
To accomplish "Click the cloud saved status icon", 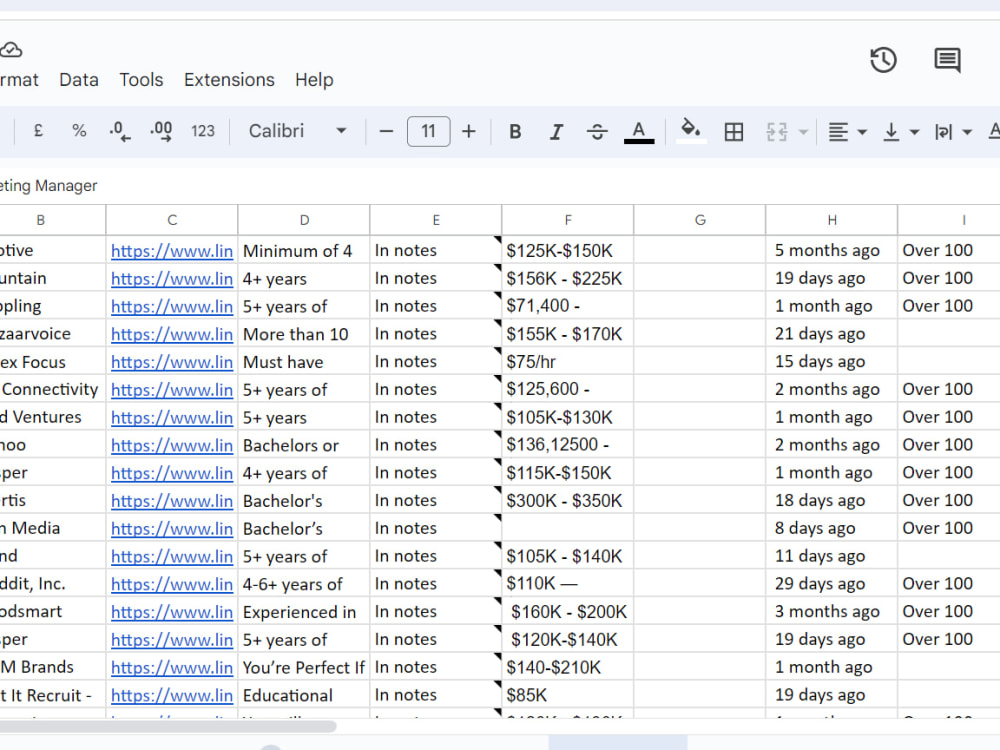I will pos(11,50).
